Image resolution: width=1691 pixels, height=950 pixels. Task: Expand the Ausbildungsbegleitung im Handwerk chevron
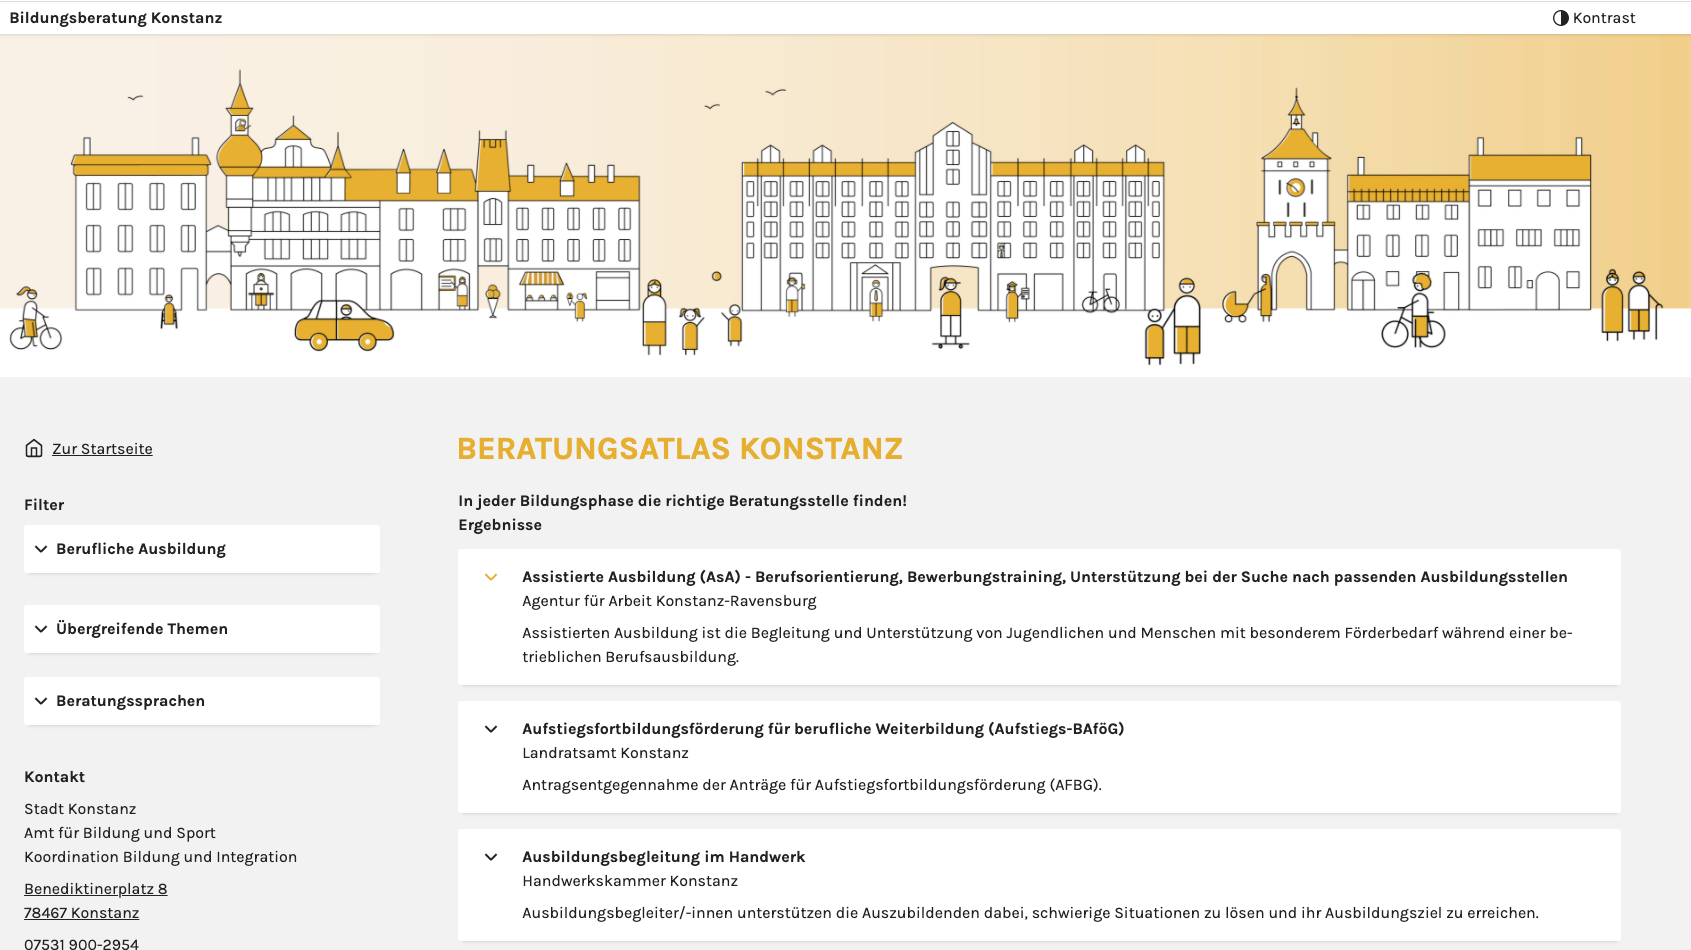coord(491,857)
